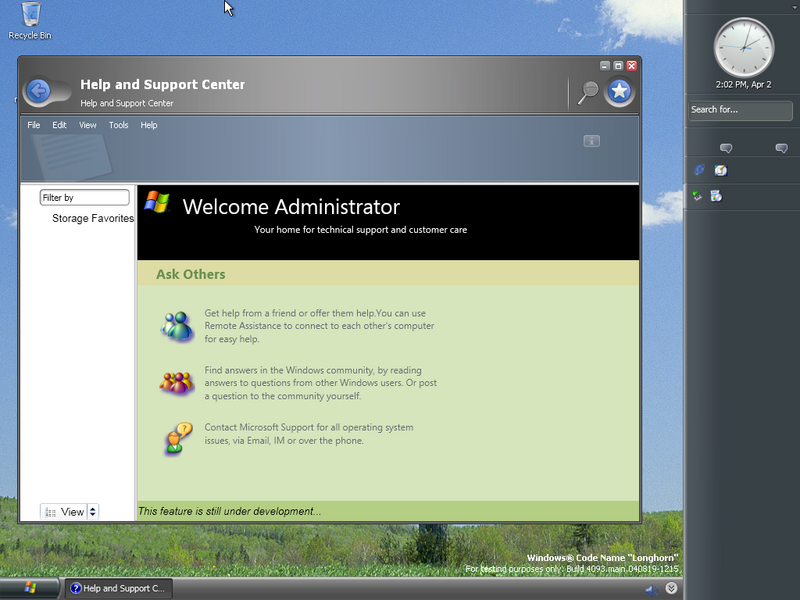Click 'This feature is still under development' text
Image resolution: width=800 pixels, height=600 pixels.
[x=230, y=511]
